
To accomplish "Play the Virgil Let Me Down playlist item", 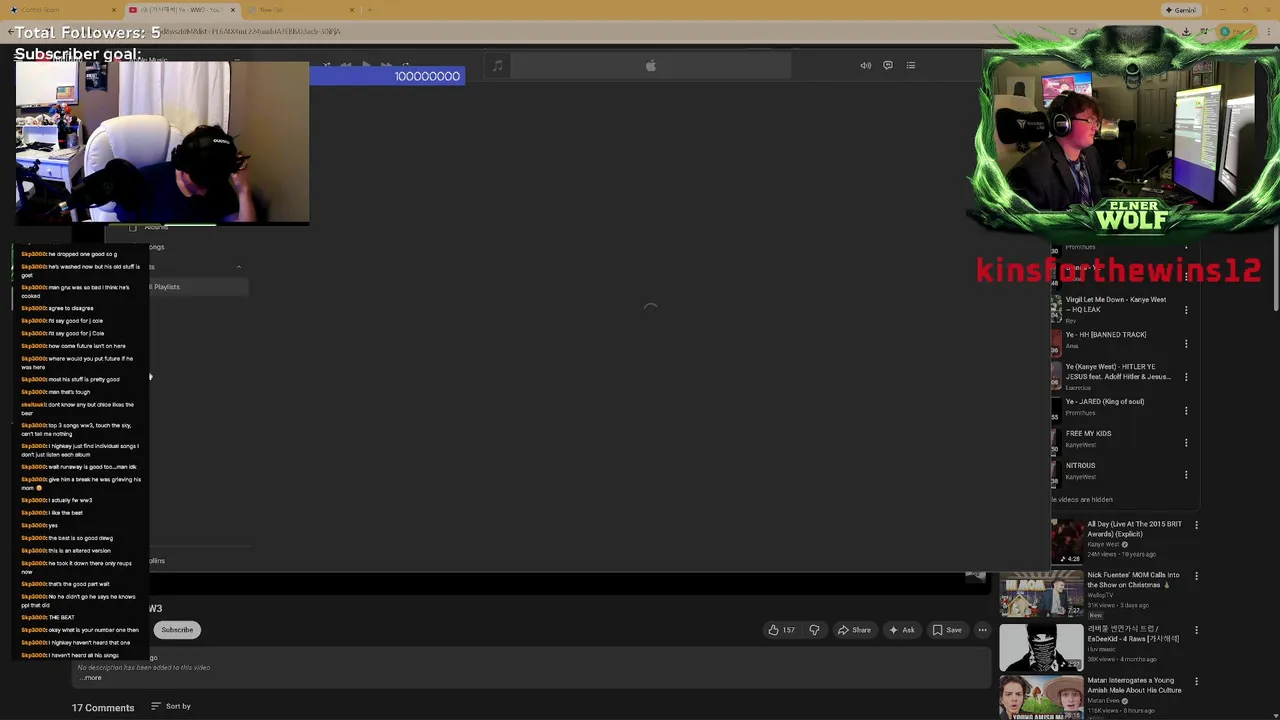I will 1116,306.
